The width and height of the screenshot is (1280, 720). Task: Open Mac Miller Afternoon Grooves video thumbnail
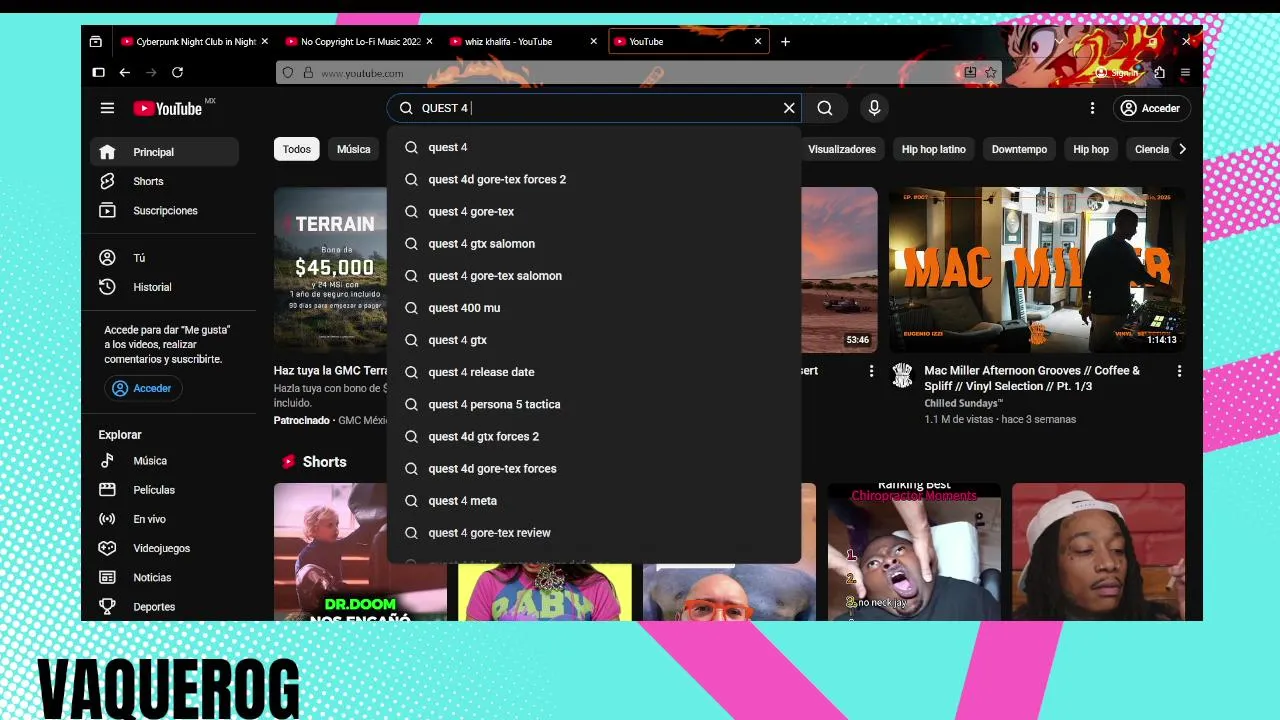[x=1037, y=269]
